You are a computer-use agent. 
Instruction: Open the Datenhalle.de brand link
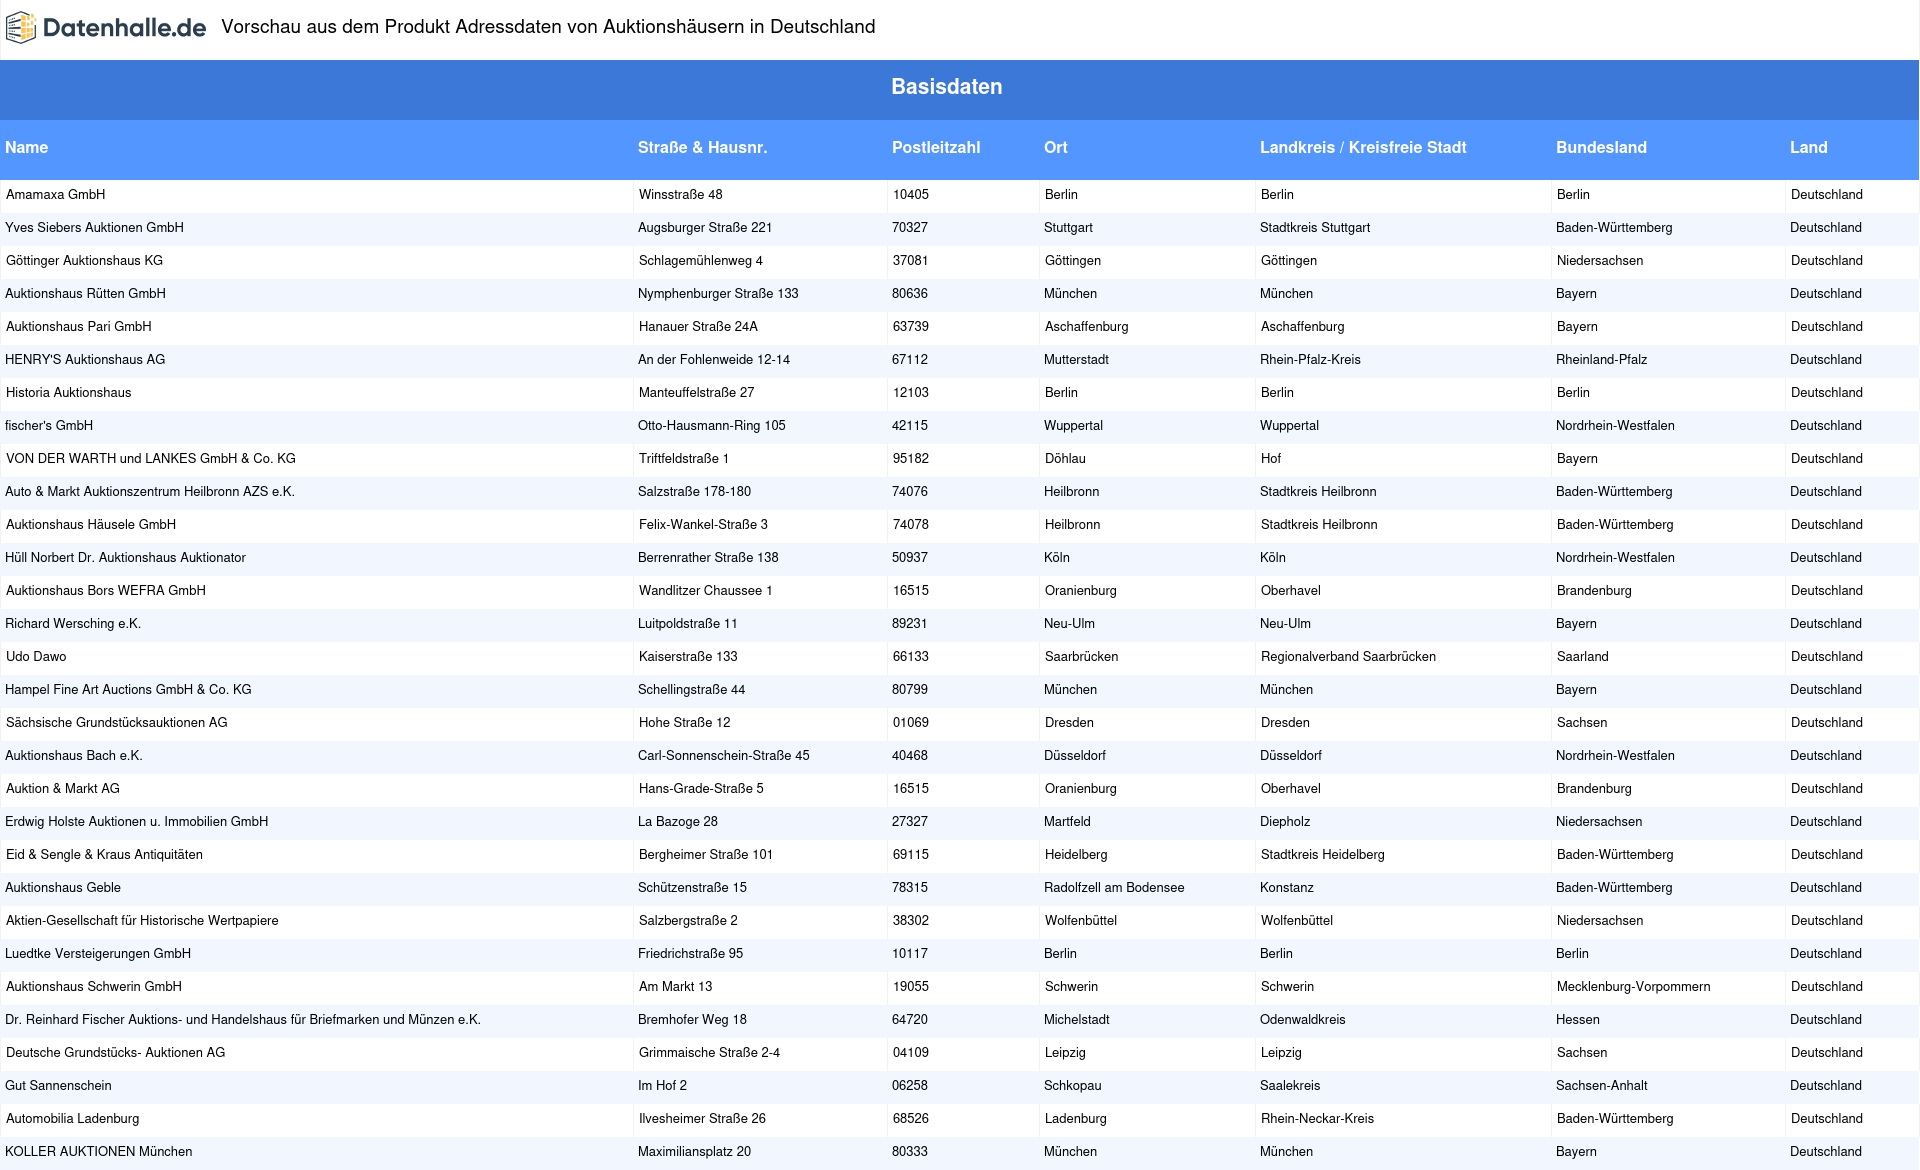(105, 28)
